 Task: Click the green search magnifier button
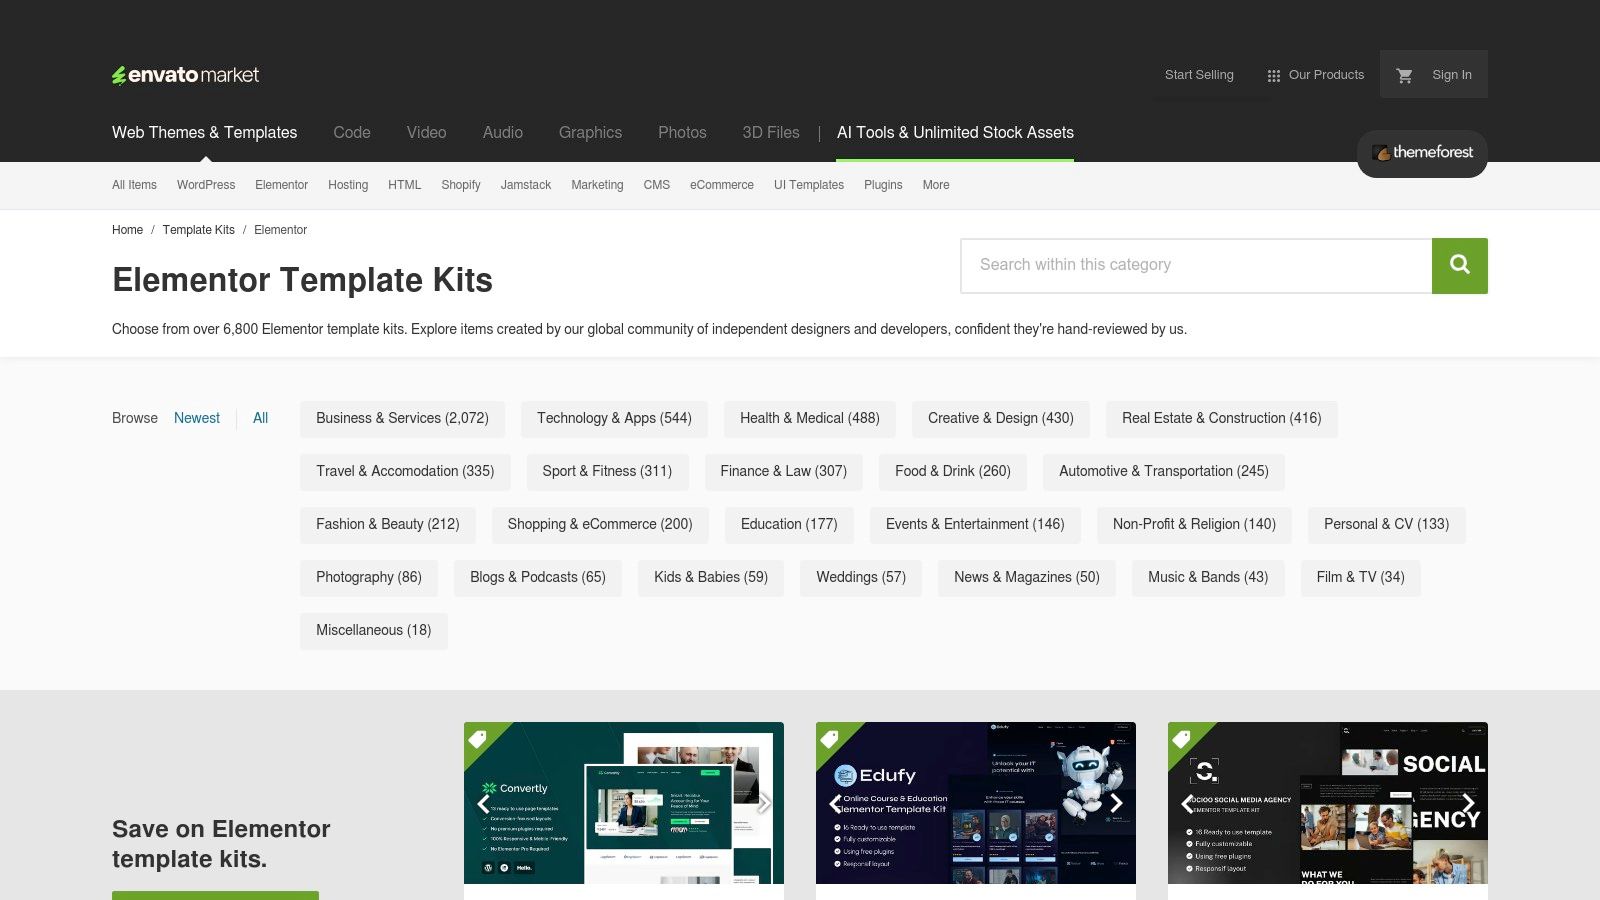pyautogui.click(x=1459, y=265)
